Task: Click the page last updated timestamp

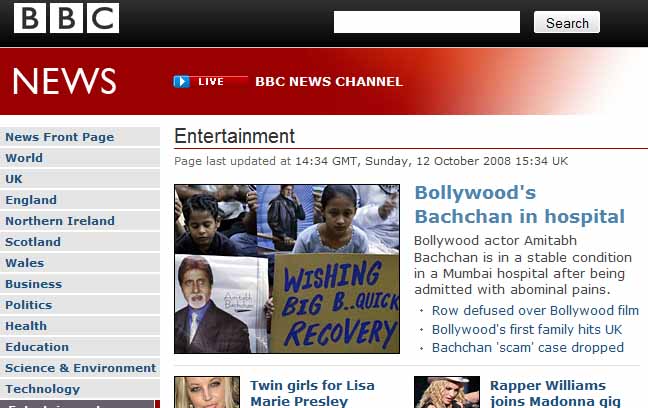Action: 371,161
